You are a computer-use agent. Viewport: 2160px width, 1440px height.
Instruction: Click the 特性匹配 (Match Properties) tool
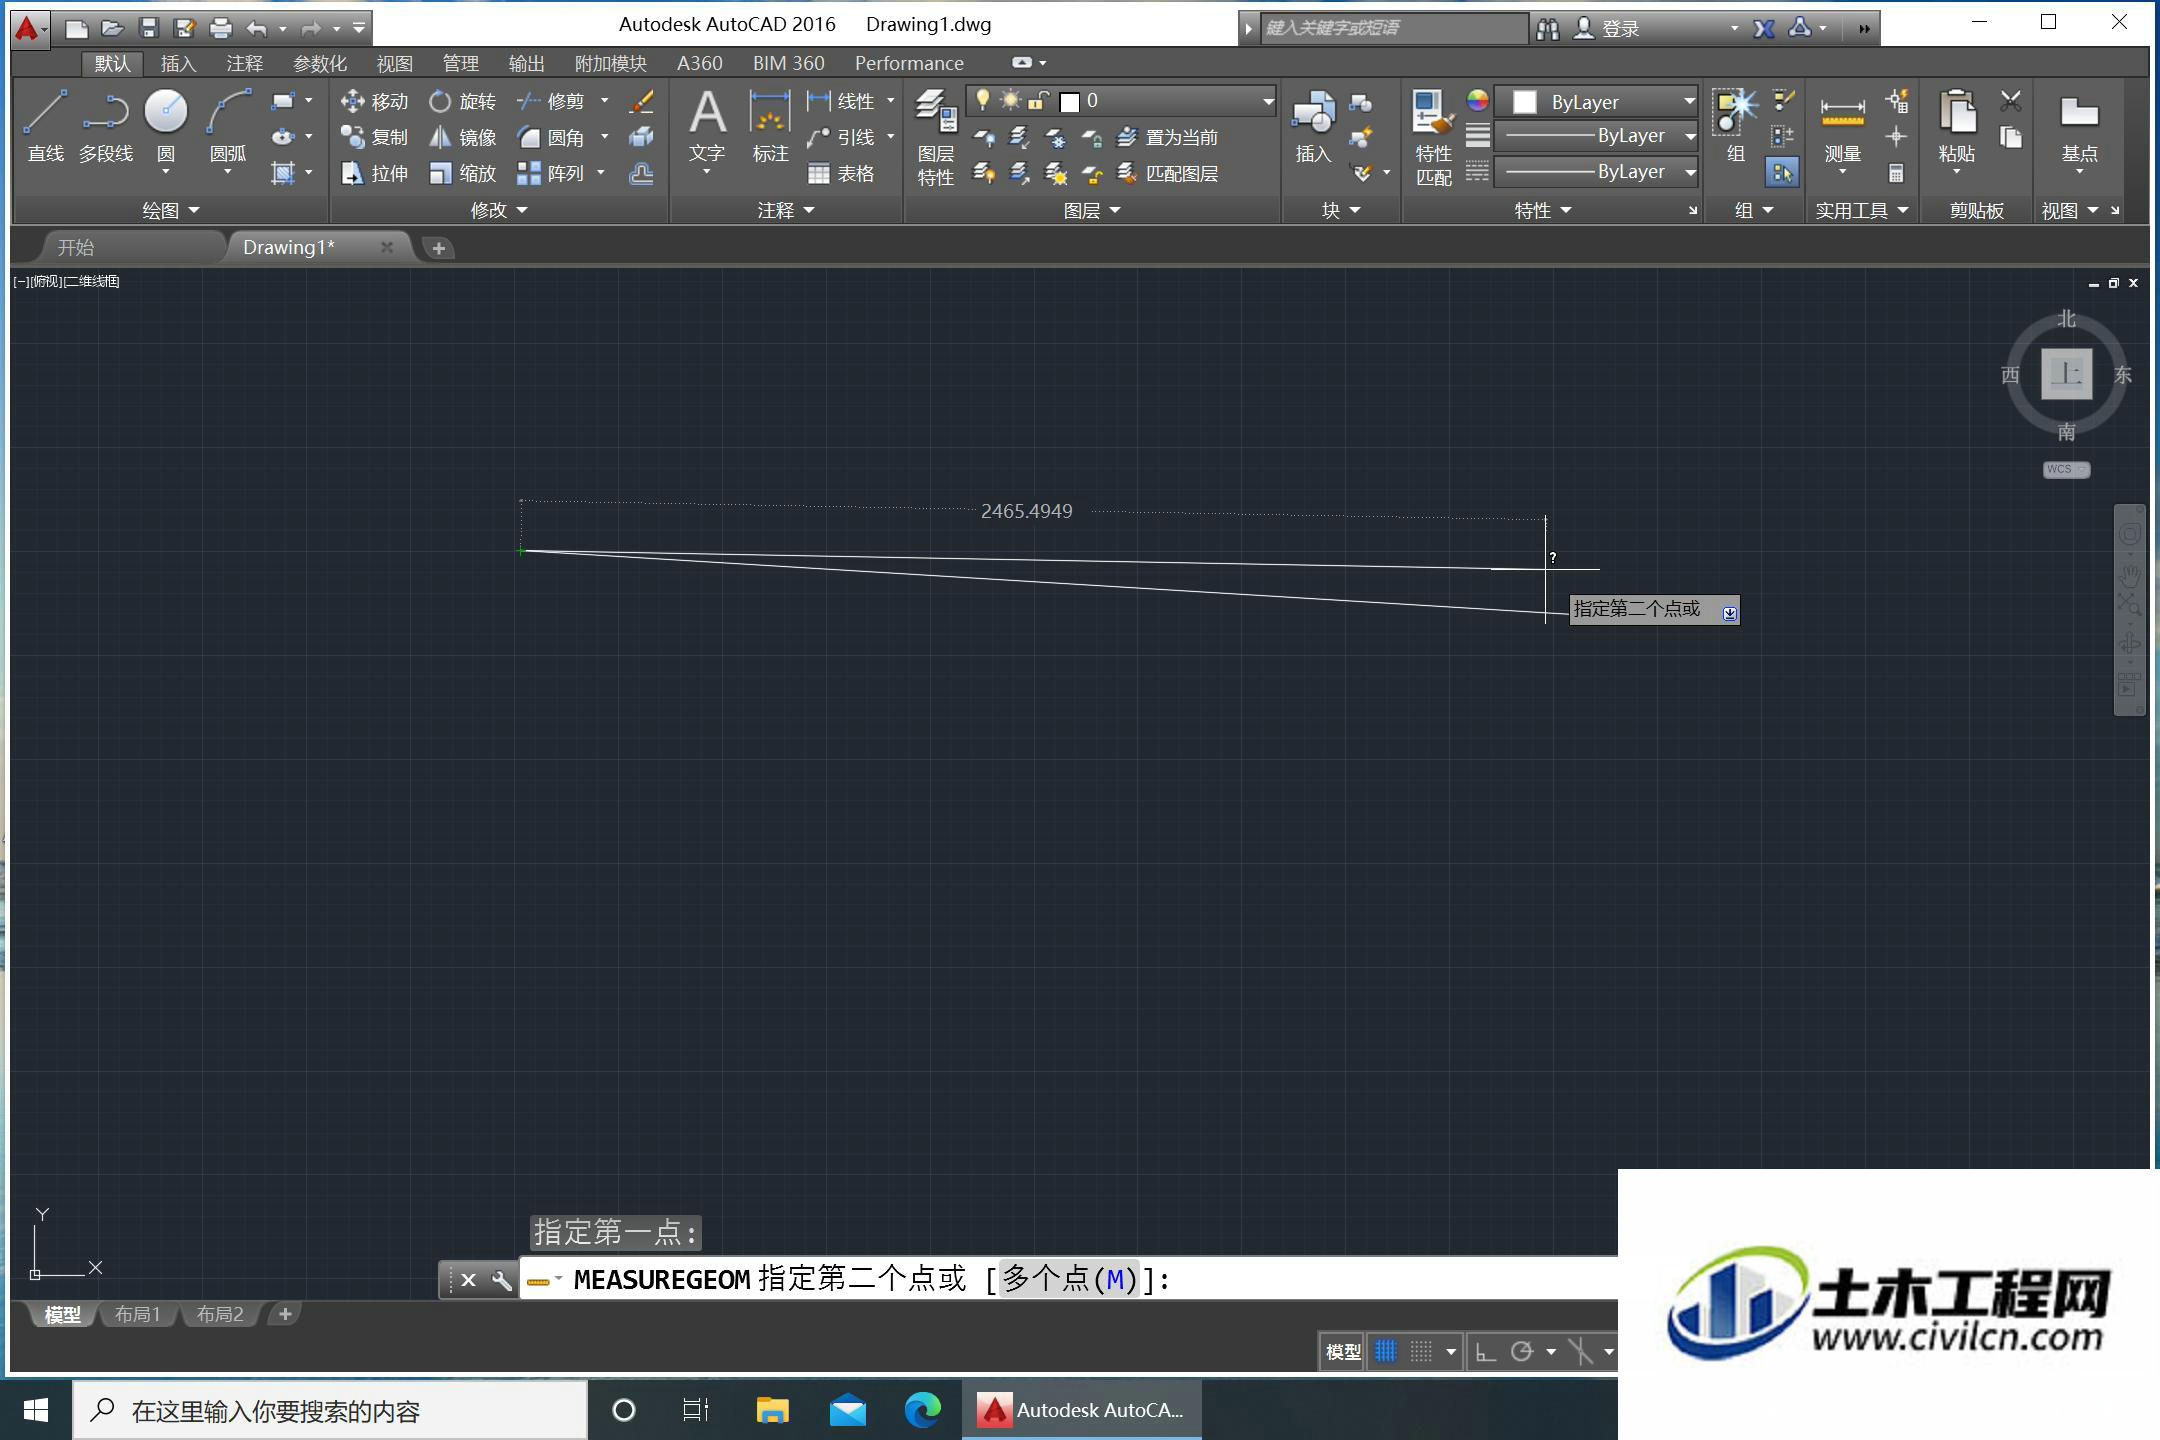tap(1433, 136)
